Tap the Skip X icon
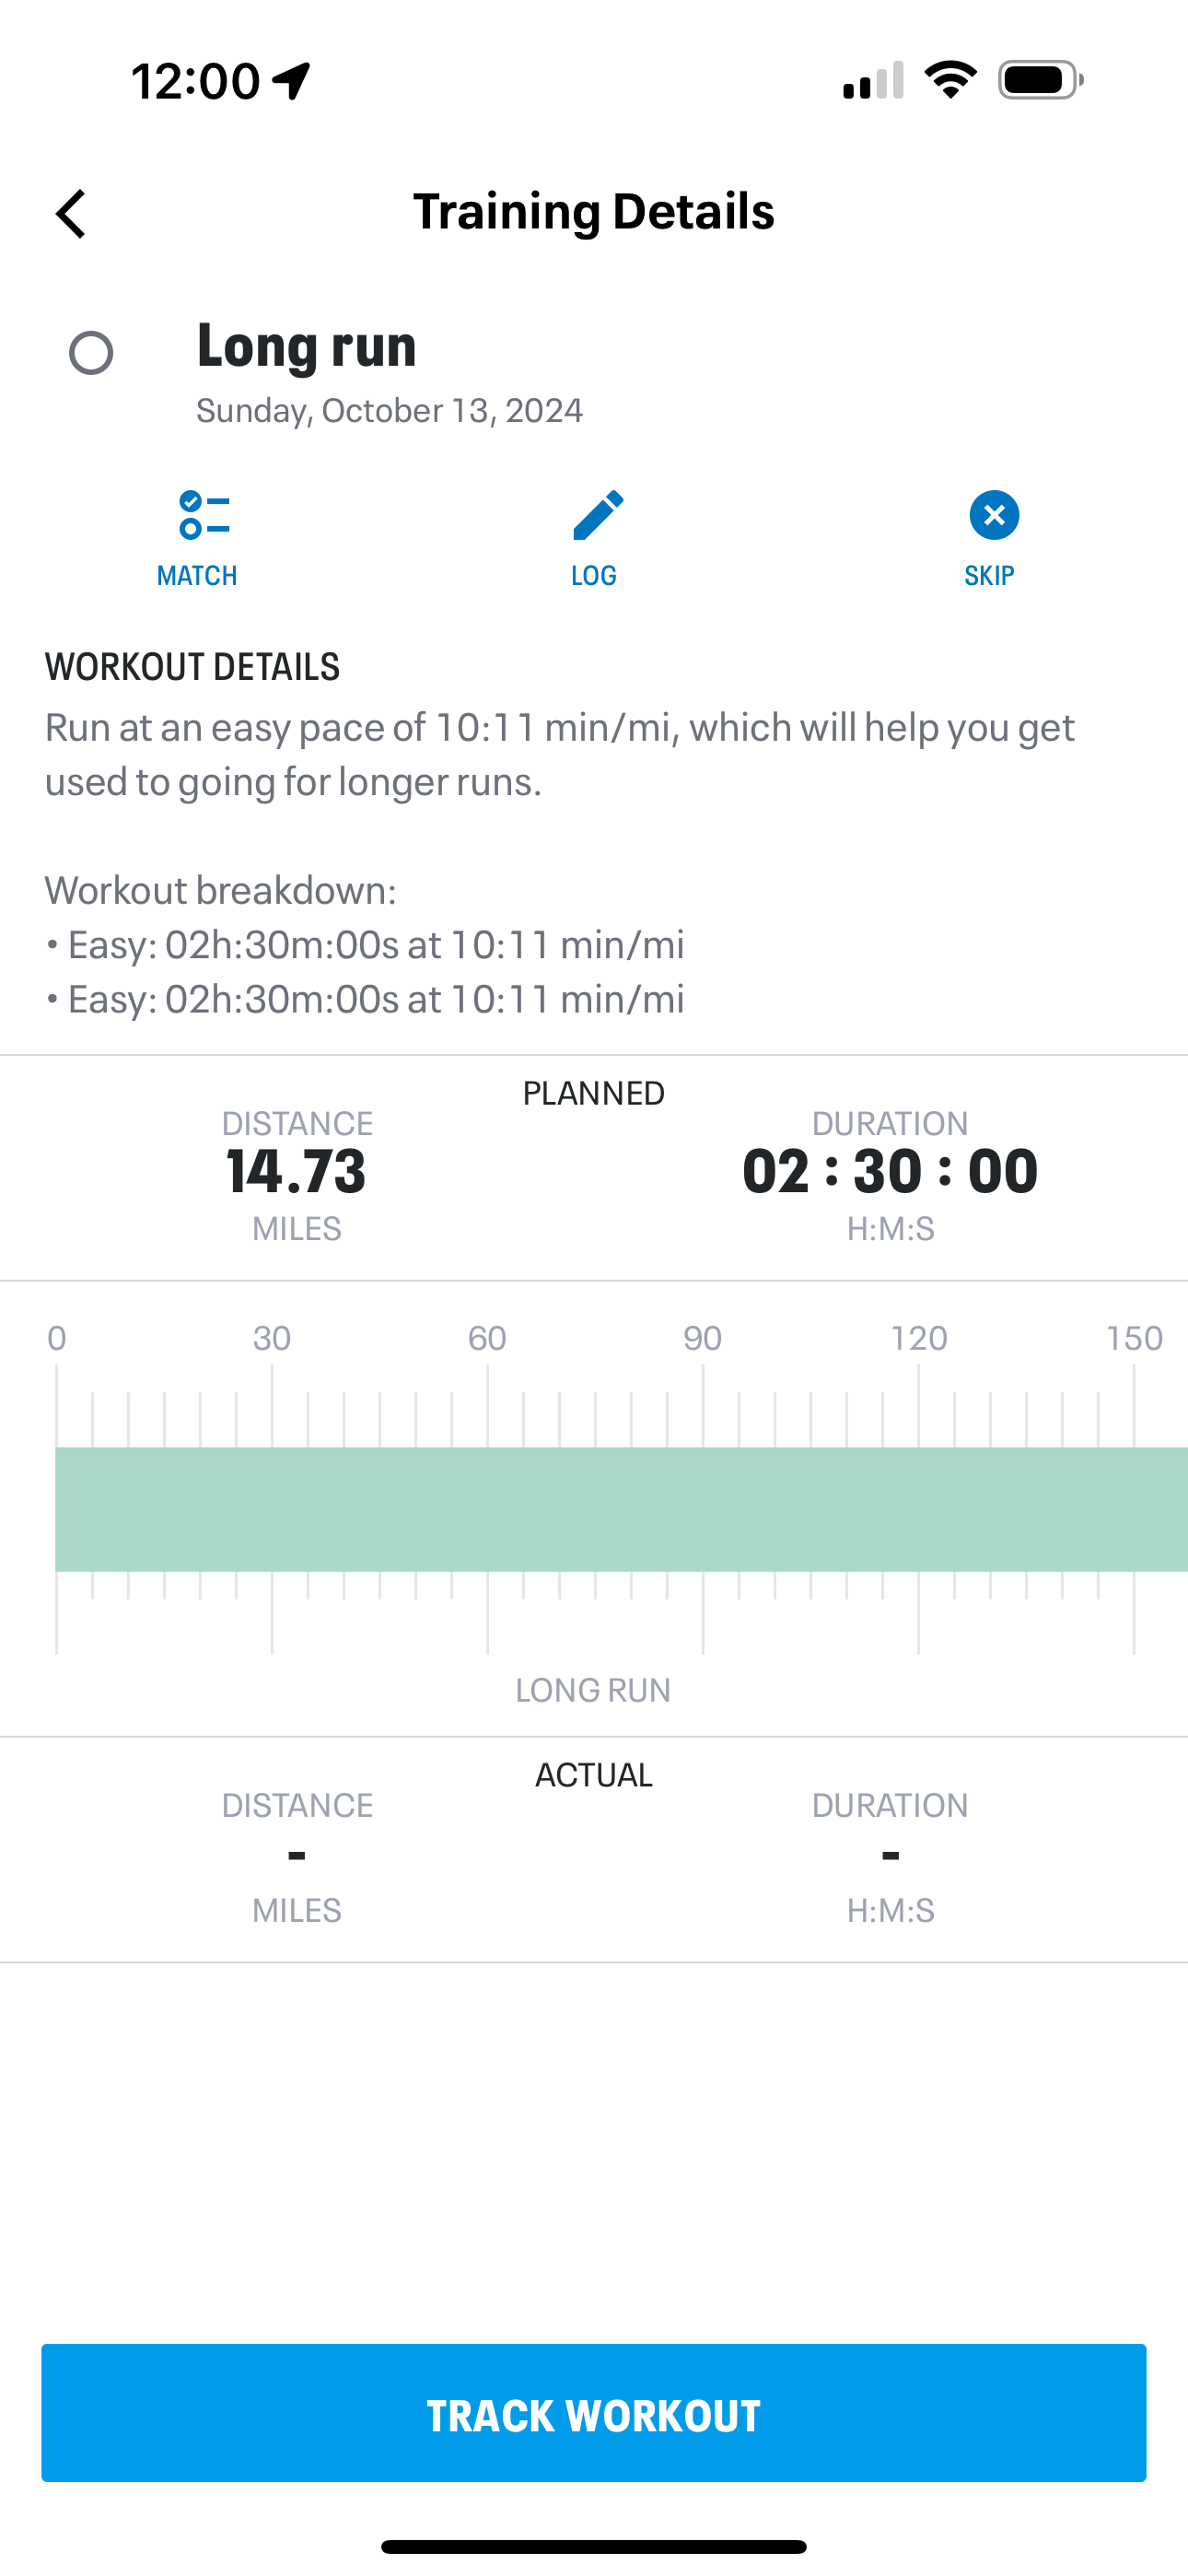 pos(993,515)
